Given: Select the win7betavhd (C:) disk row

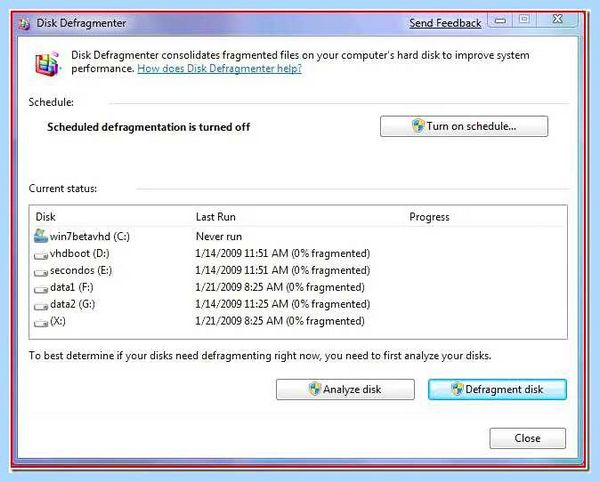Looking at the screenshot, I should point(298,236).
